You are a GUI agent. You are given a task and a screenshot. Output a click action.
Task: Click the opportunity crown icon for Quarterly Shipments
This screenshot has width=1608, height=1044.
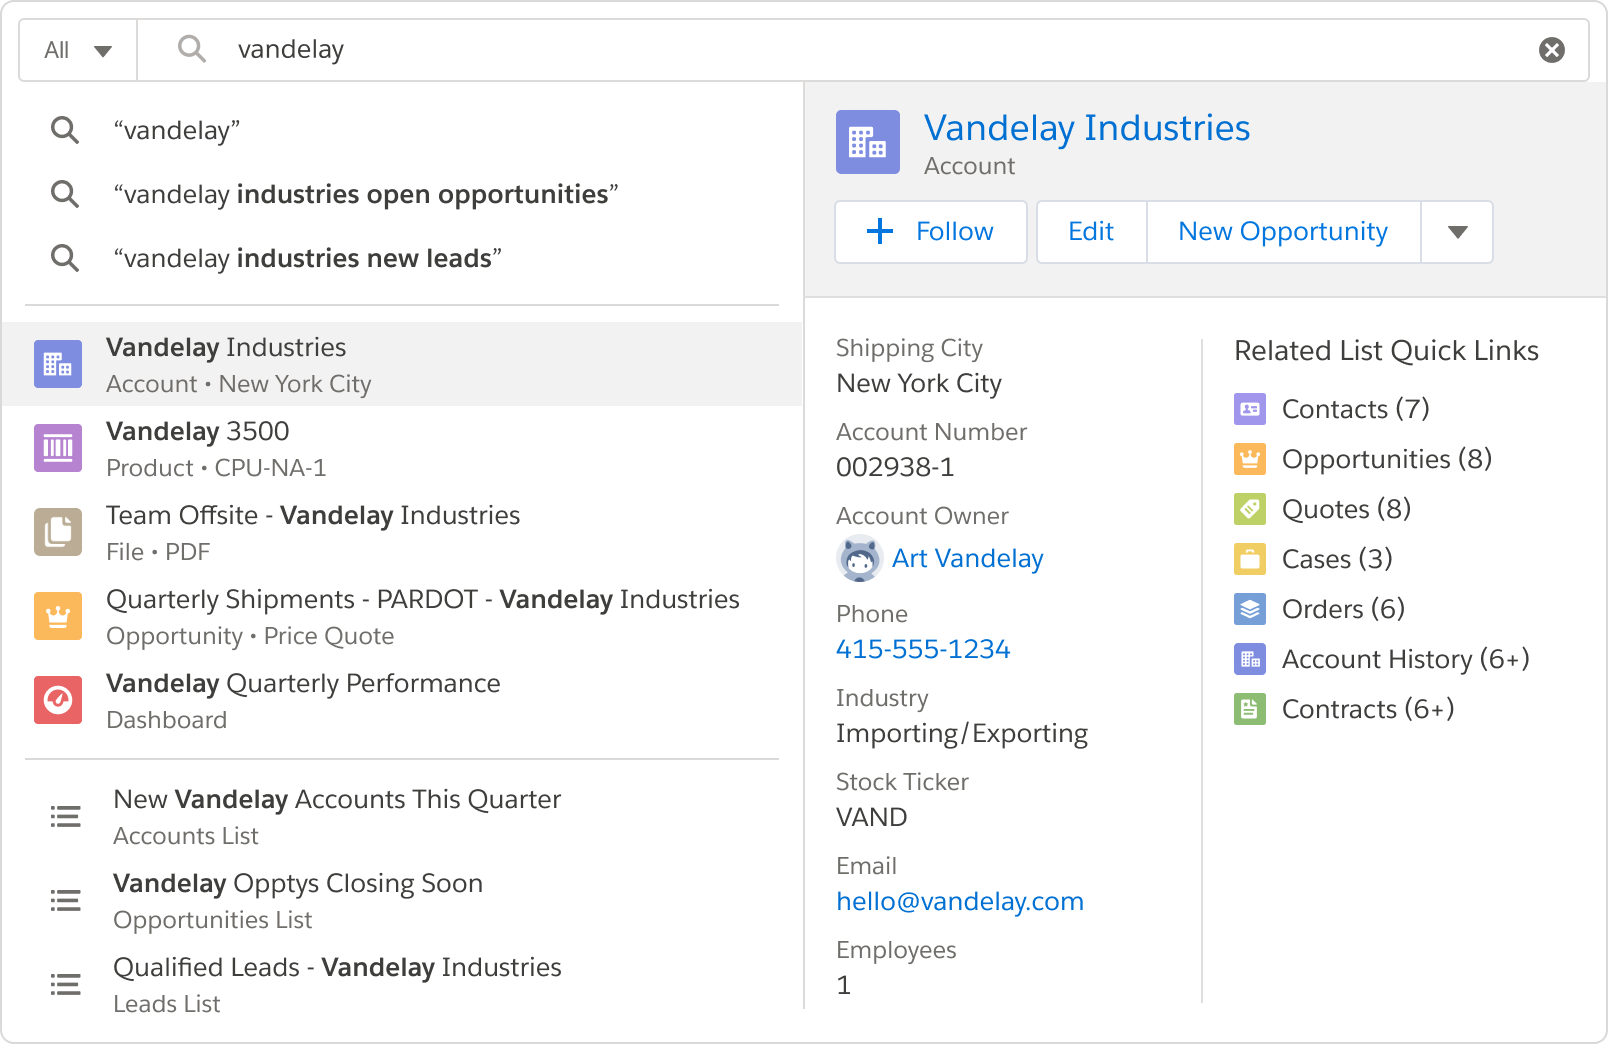[58, 616]
